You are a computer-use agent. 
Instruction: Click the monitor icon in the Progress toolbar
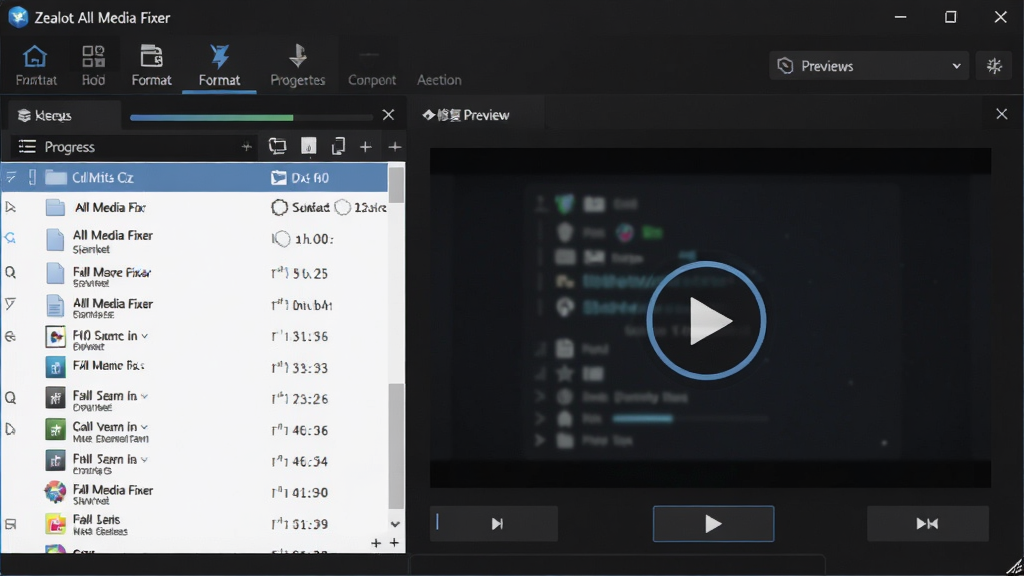pos(278,146)
